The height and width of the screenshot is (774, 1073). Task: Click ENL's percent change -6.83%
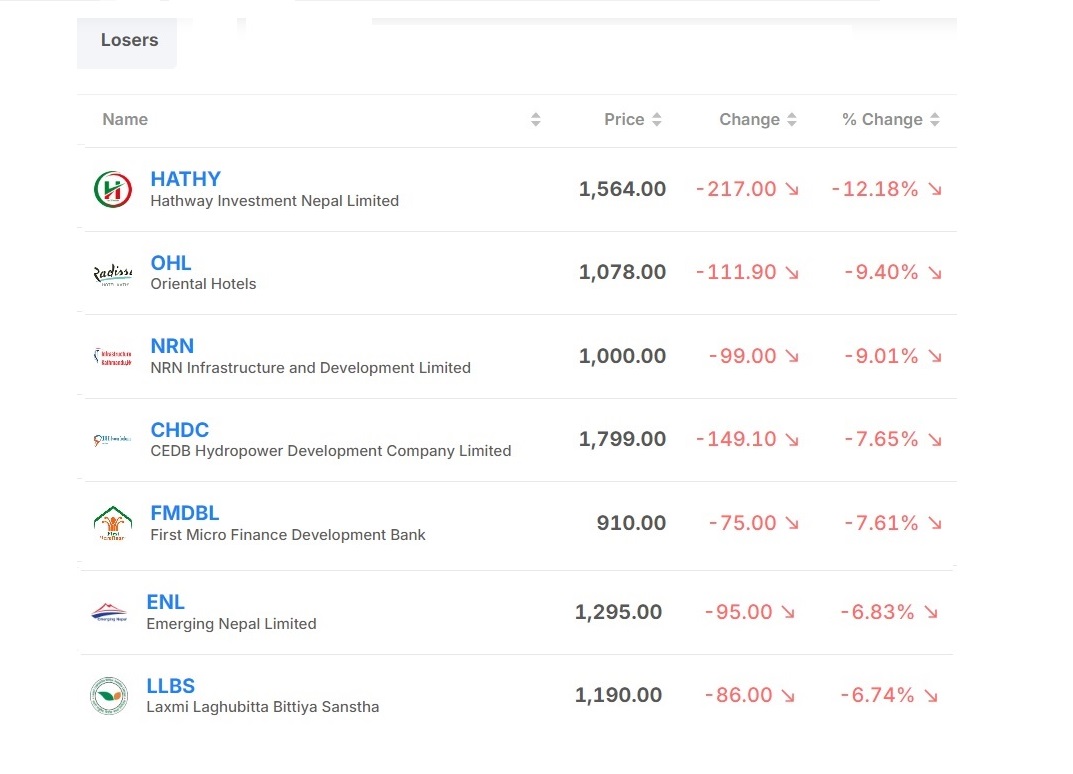coord(877,612)
